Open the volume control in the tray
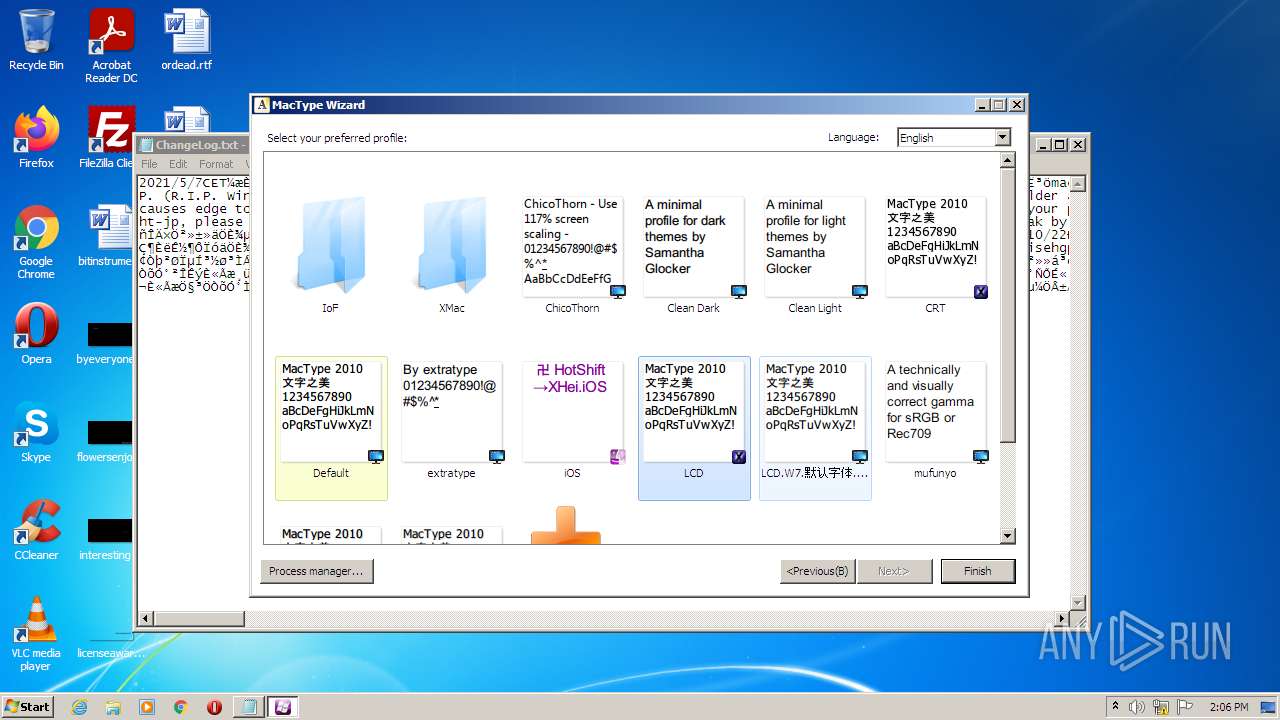 pos(1136,707)
